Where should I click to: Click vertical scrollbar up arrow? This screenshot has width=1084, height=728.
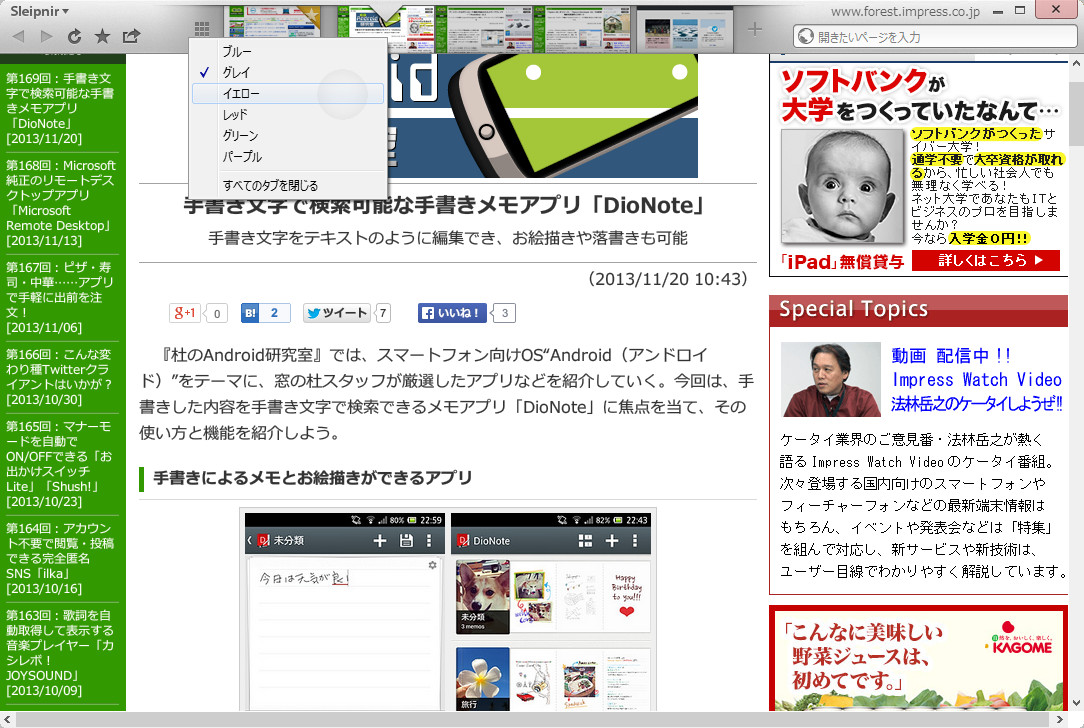[x=1076, y=63]
